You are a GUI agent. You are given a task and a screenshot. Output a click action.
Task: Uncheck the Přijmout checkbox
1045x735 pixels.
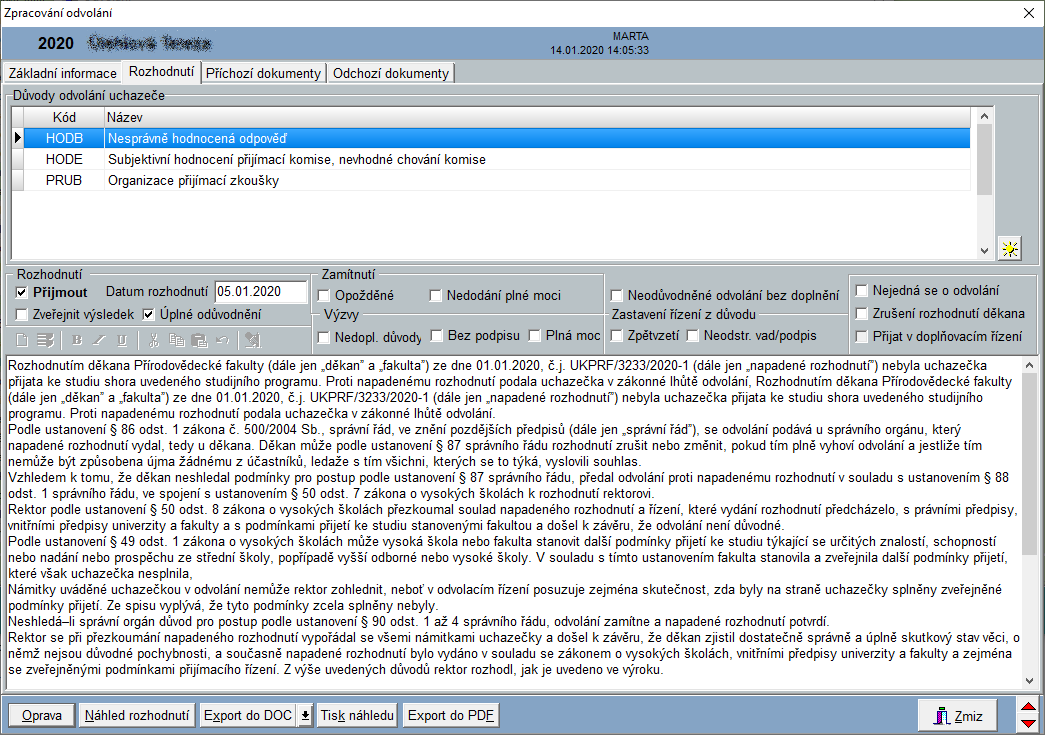tap(23, 293)
